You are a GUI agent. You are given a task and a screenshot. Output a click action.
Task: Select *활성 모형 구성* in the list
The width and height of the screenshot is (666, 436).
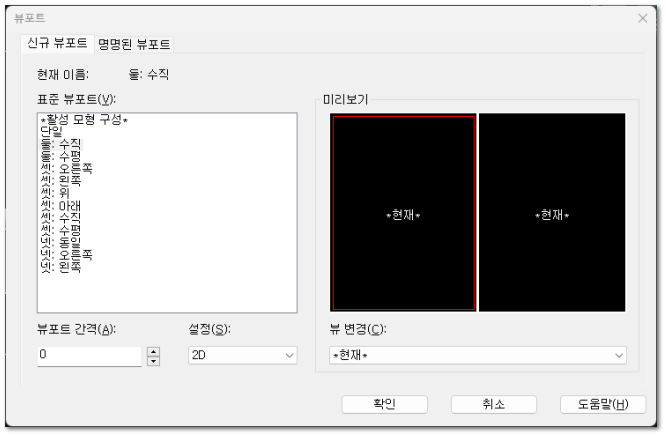84,119
